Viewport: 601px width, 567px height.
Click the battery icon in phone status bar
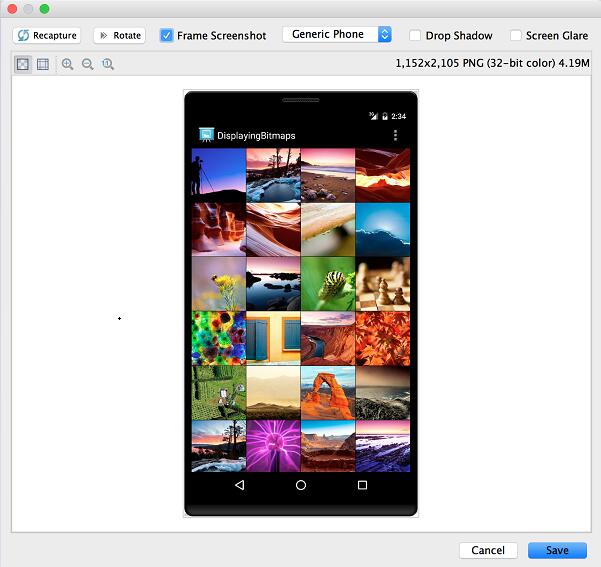click(385, 116)
